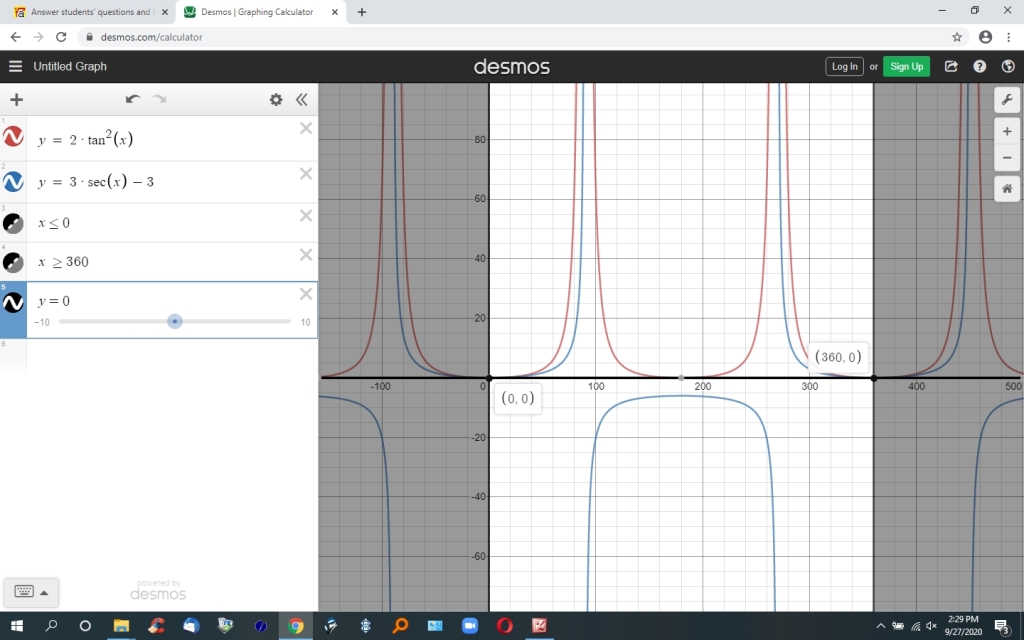The image size is (1024, 640).
Task: Open the Desmos Help icon
Action: 980,66
